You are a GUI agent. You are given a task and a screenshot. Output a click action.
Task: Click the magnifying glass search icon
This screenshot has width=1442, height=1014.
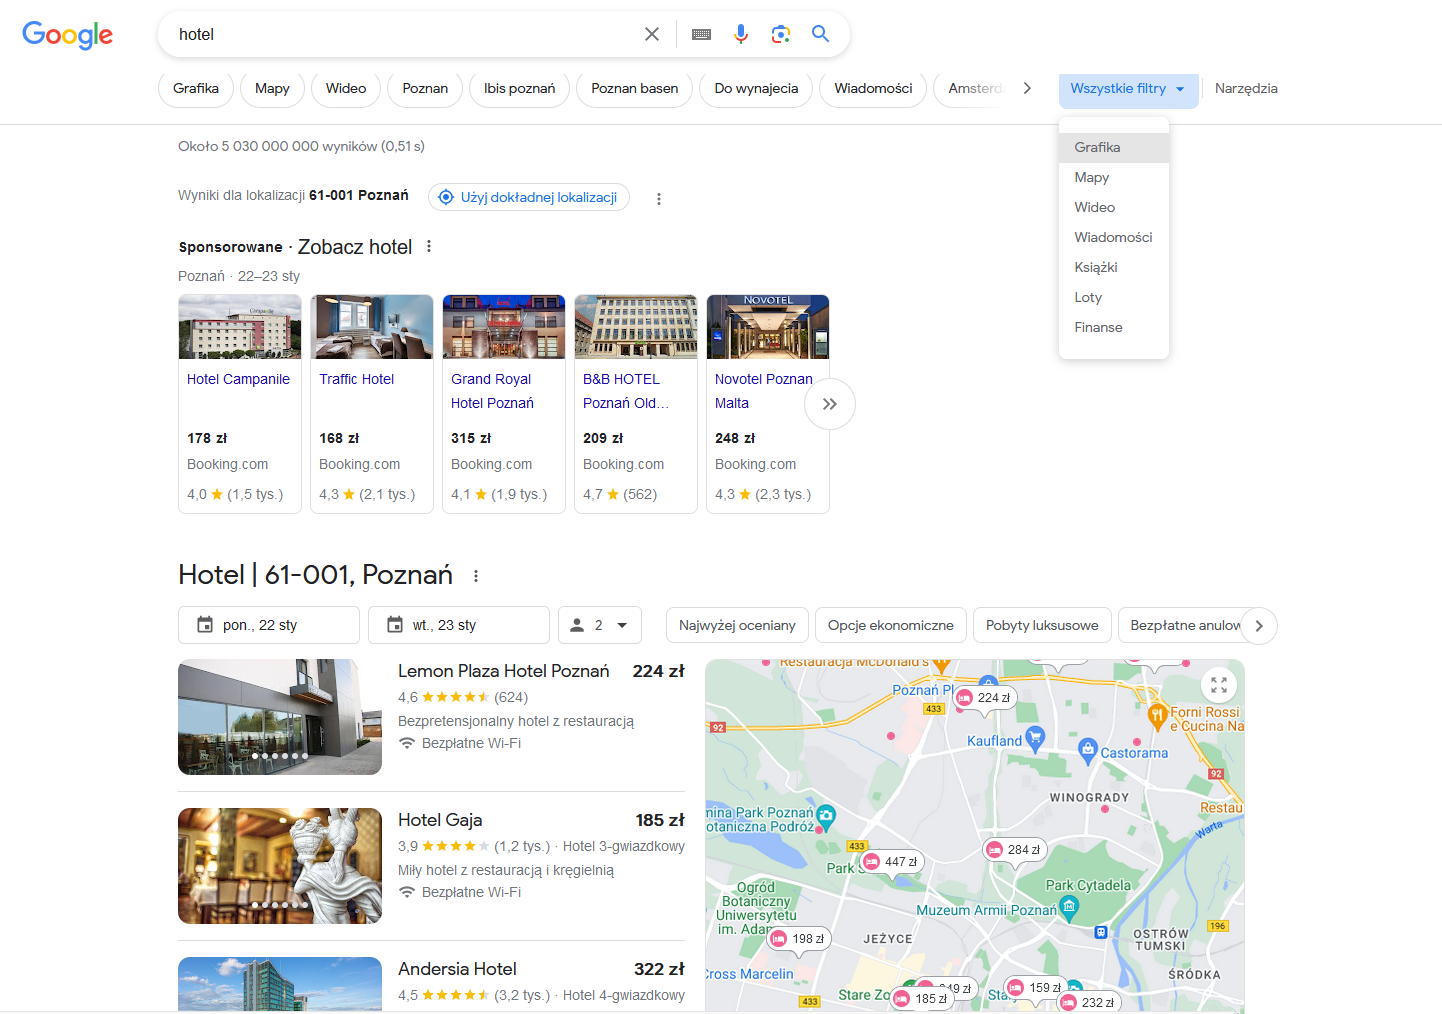820,33
